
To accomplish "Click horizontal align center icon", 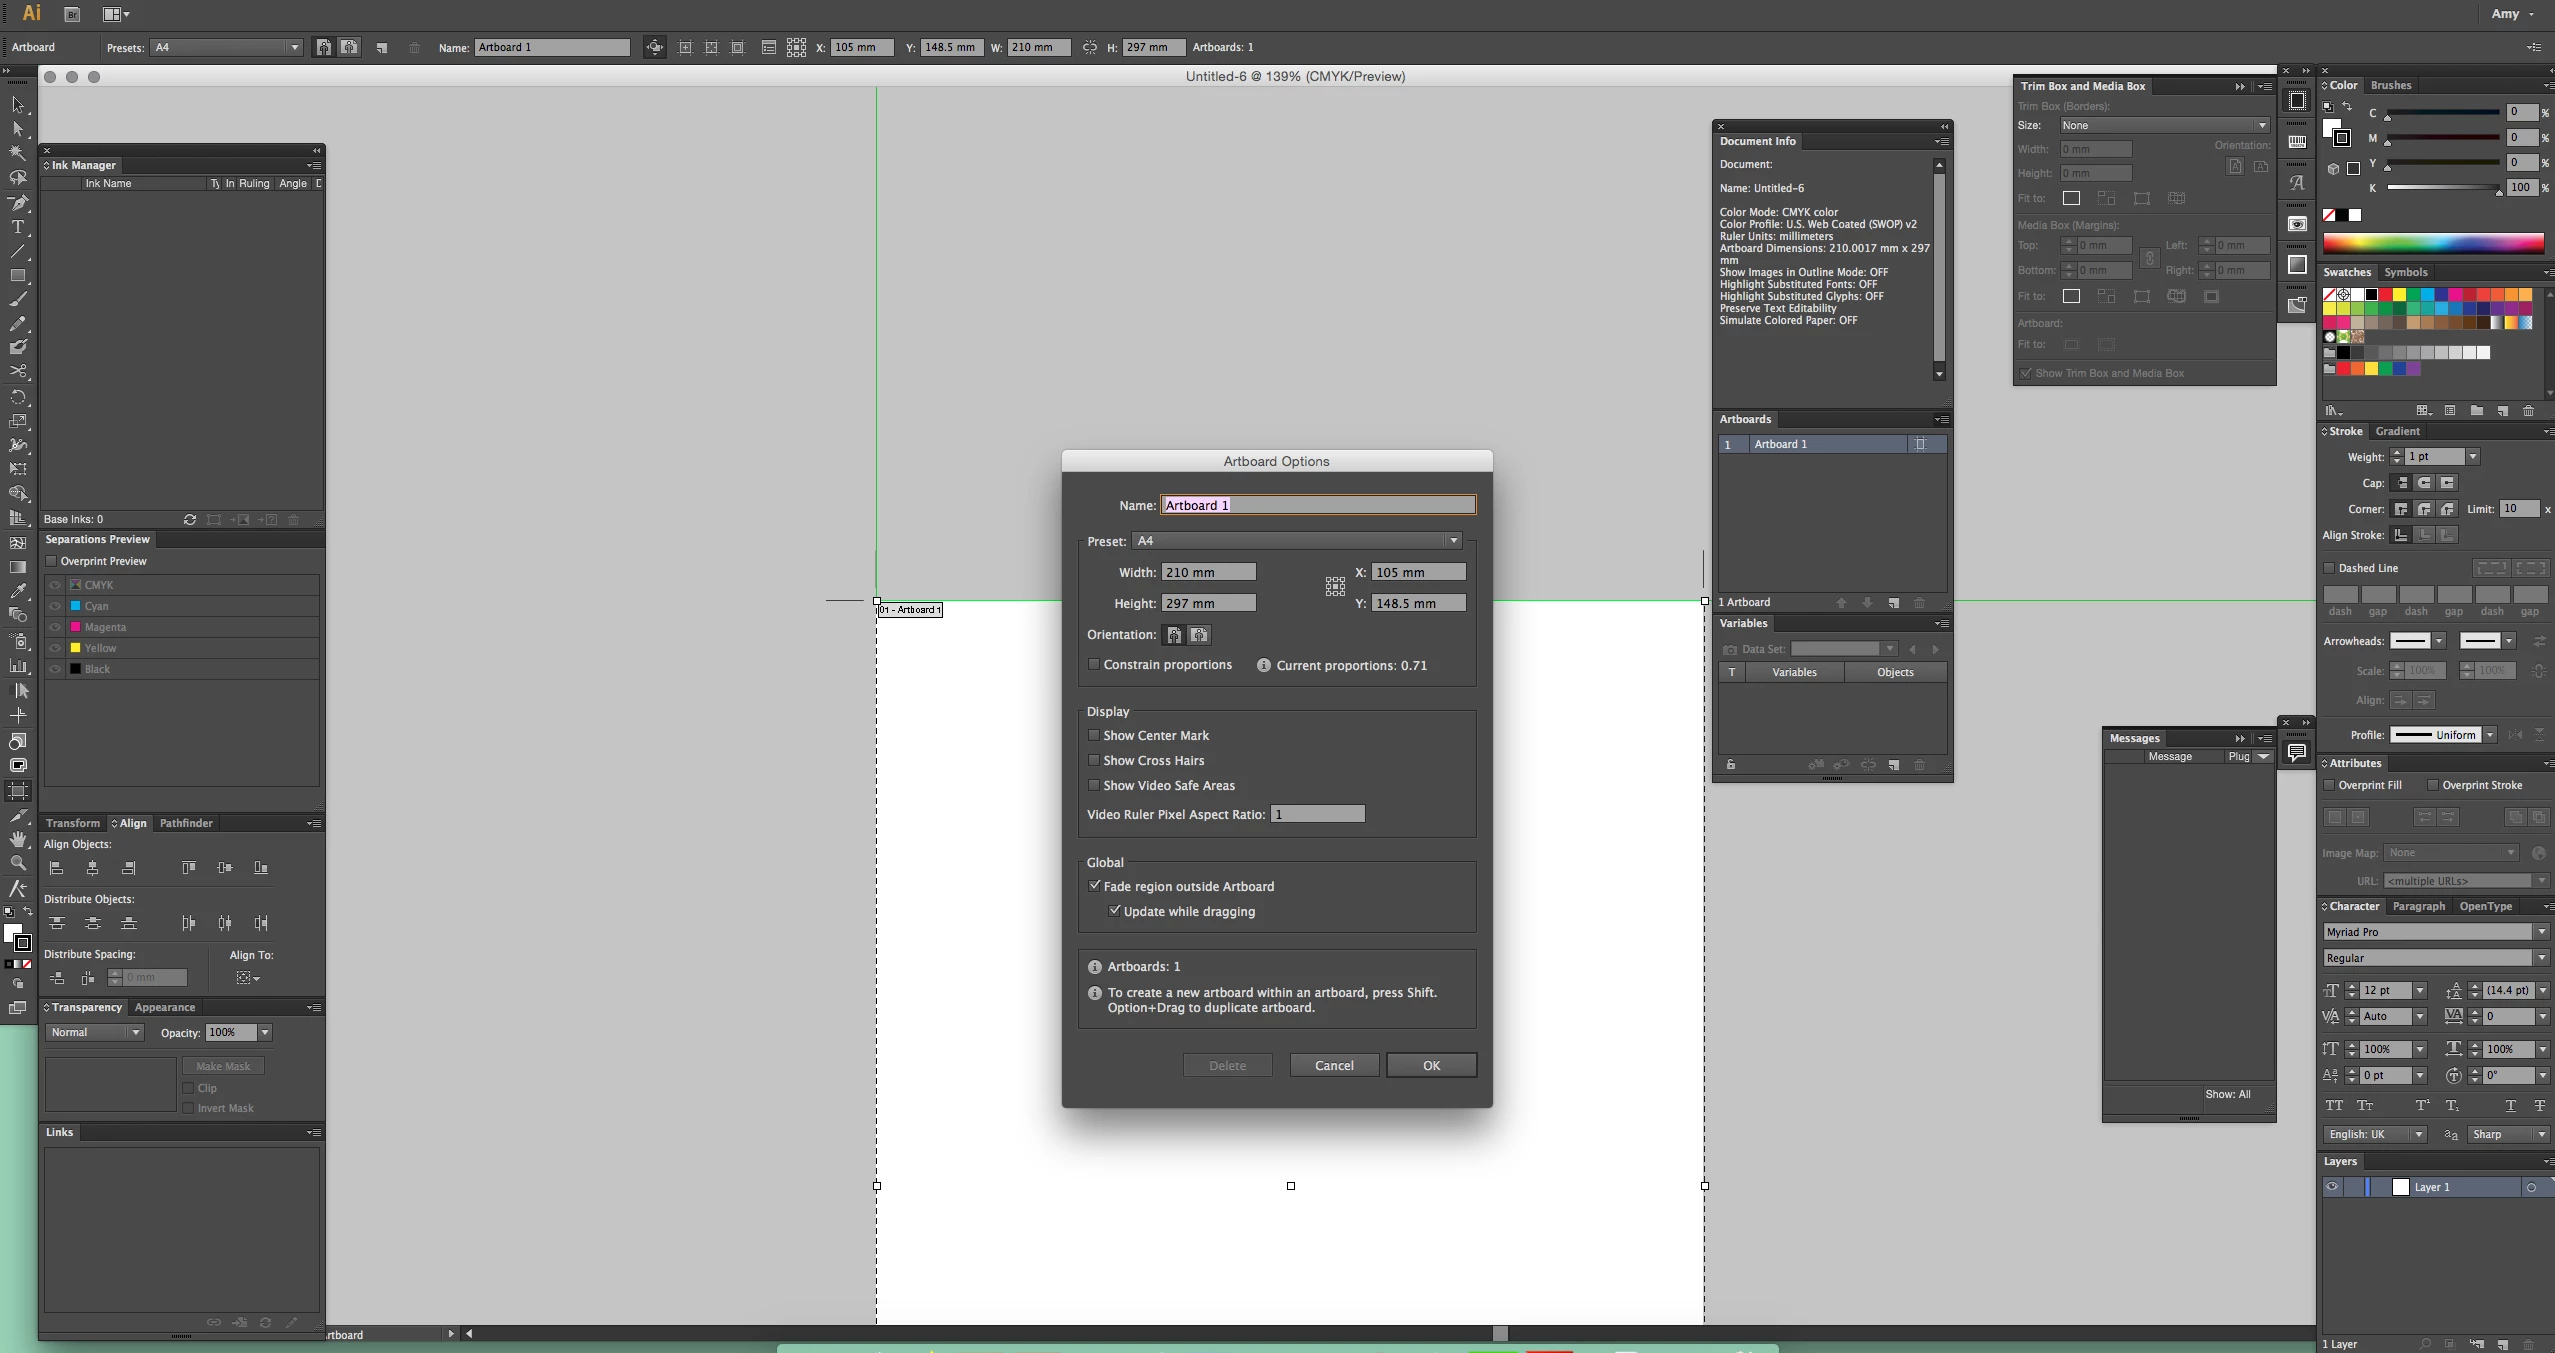I will (92, 868).
